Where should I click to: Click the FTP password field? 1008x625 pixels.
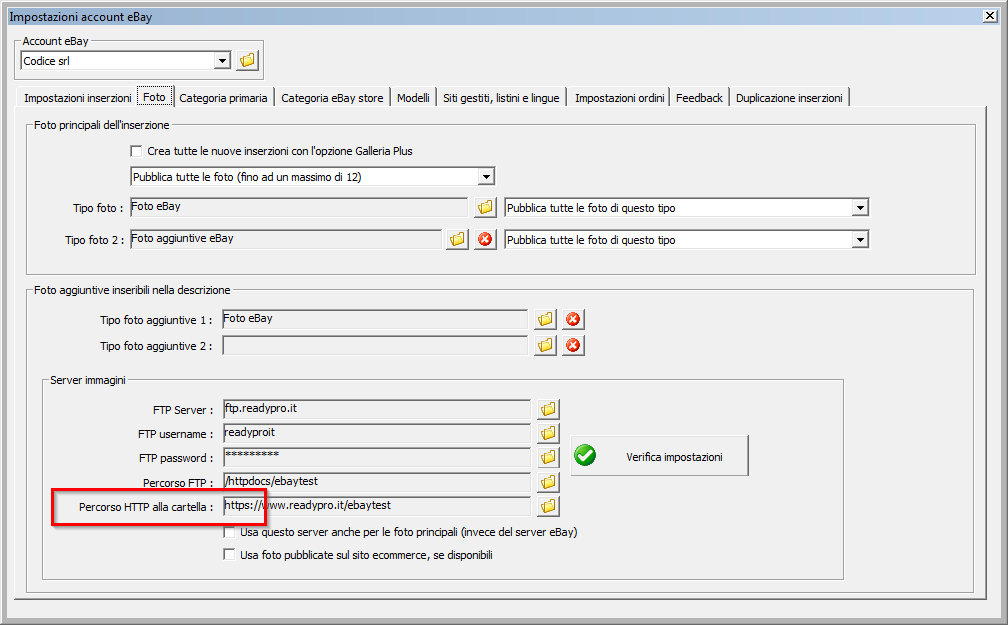(x=377, y=457)
